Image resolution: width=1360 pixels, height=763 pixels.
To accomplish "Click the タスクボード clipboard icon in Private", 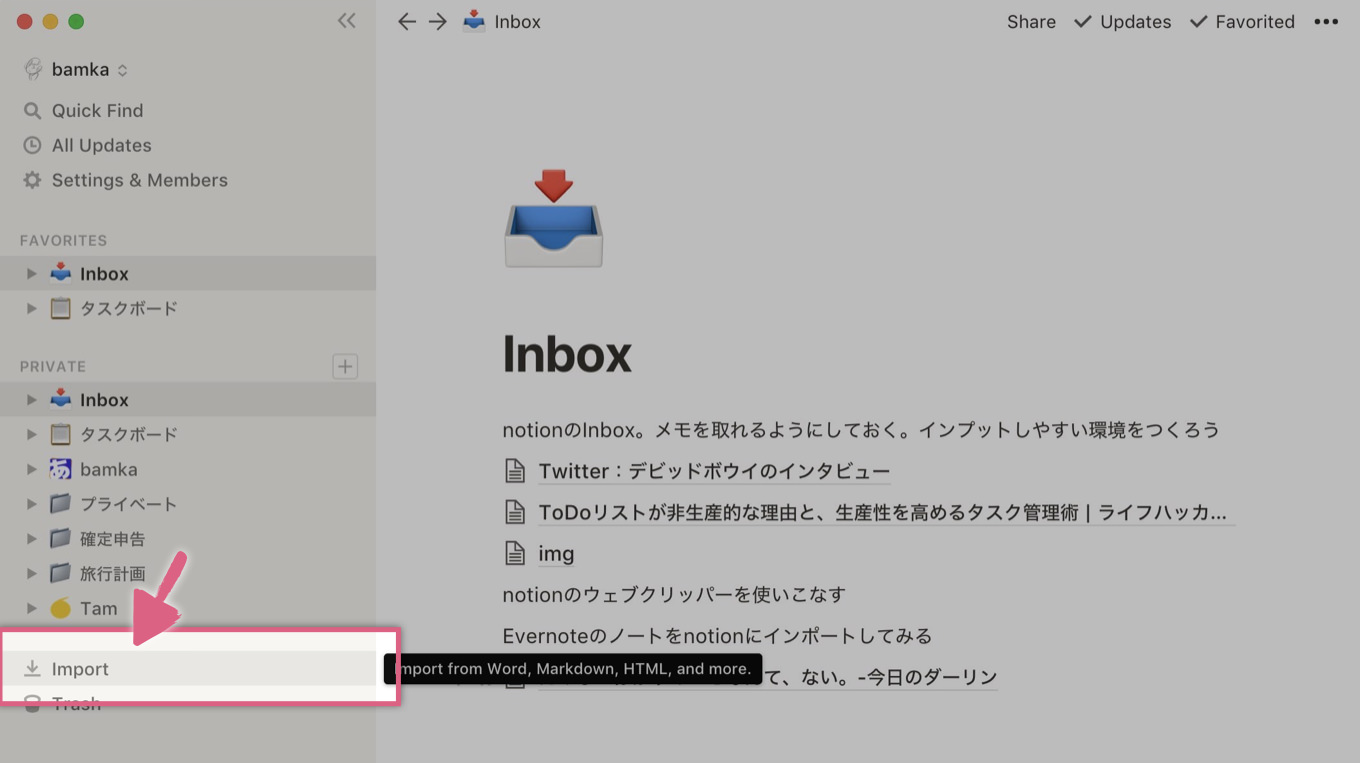I will (61, 434).
